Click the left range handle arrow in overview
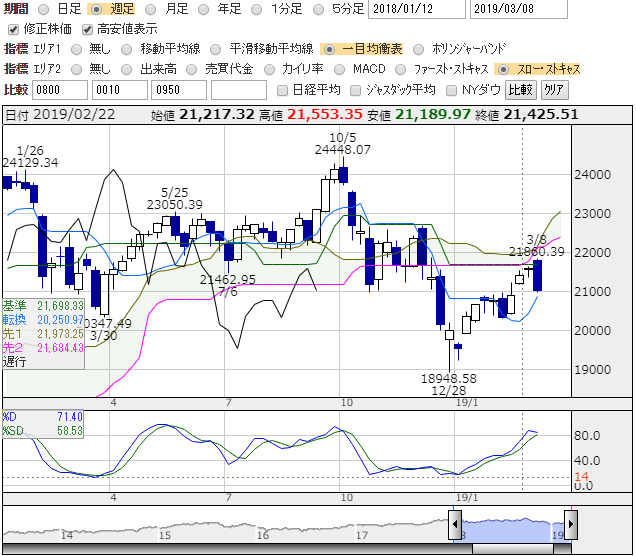Screen dimensions: 636x556 pyautogui.click(x=455, y=524)
